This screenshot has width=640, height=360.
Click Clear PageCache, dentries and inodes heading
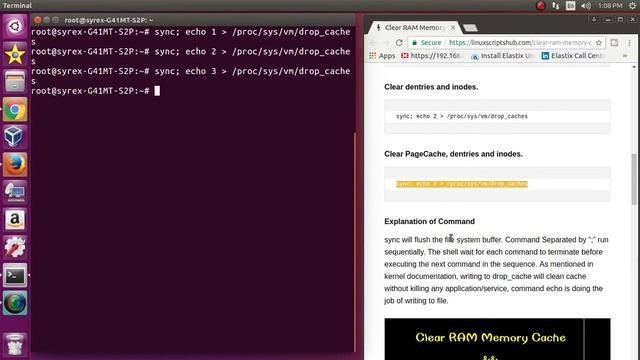coord(453,154)
